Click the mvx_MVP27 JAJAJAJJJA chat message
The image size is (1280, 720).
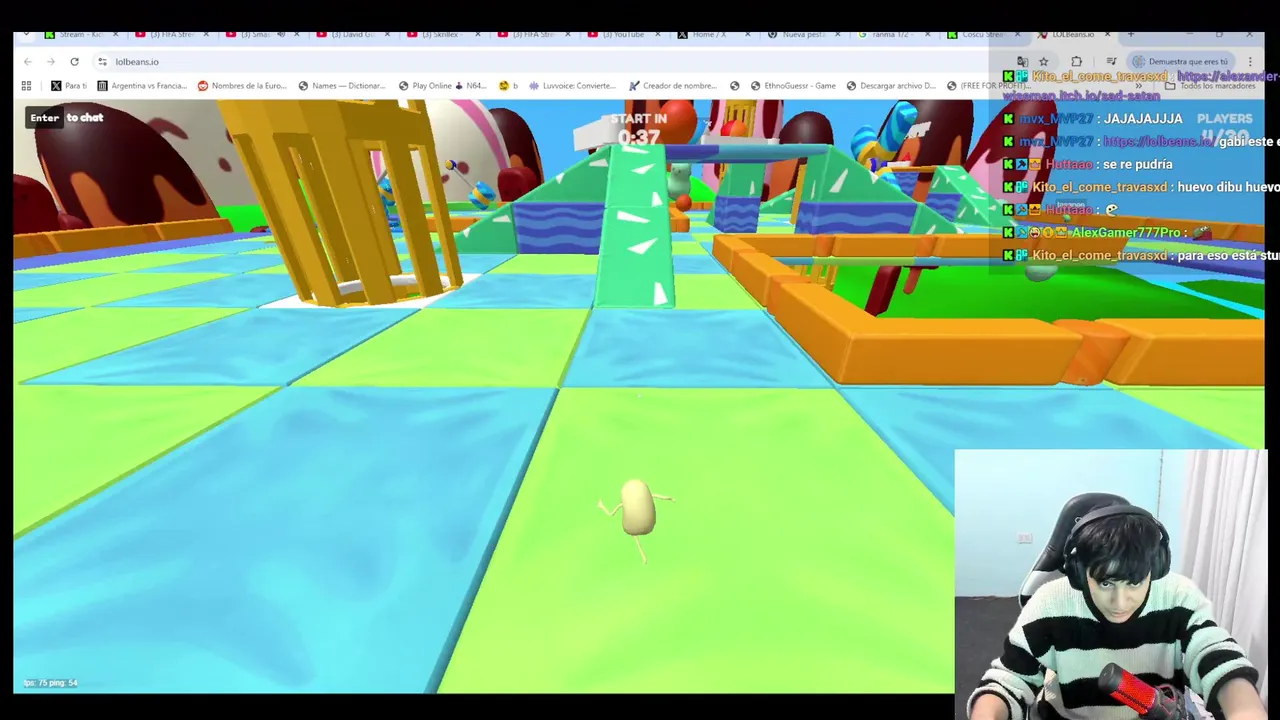[1093, 118]
